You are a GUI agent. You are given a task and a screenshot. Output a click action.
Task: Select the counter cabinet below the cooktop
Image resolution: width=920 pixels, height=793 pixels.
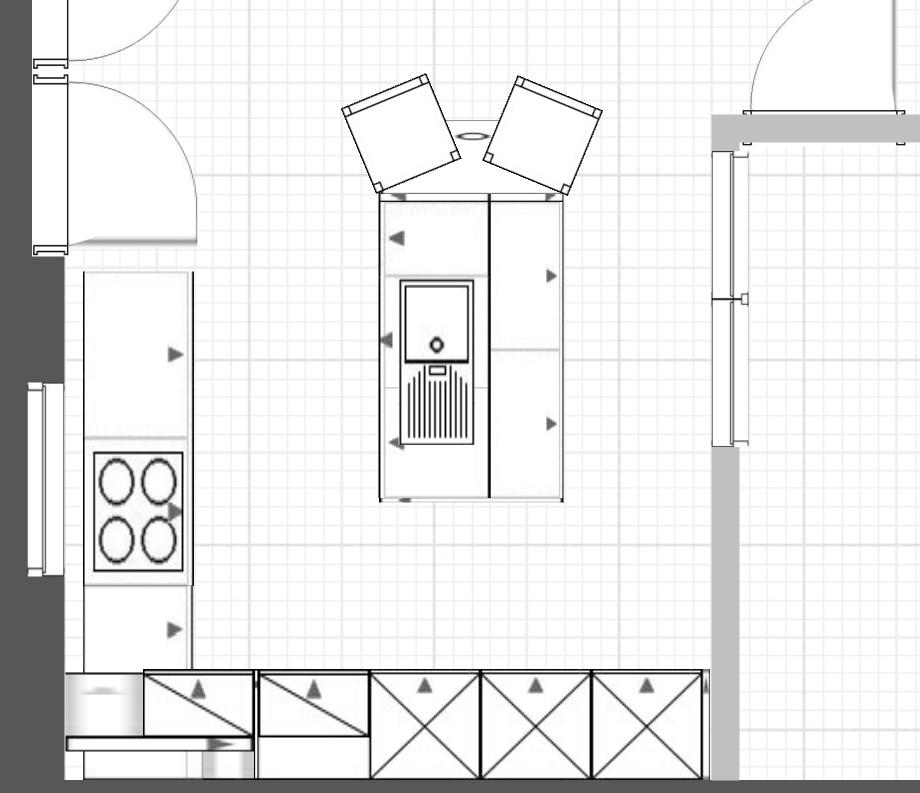(138, 629)
